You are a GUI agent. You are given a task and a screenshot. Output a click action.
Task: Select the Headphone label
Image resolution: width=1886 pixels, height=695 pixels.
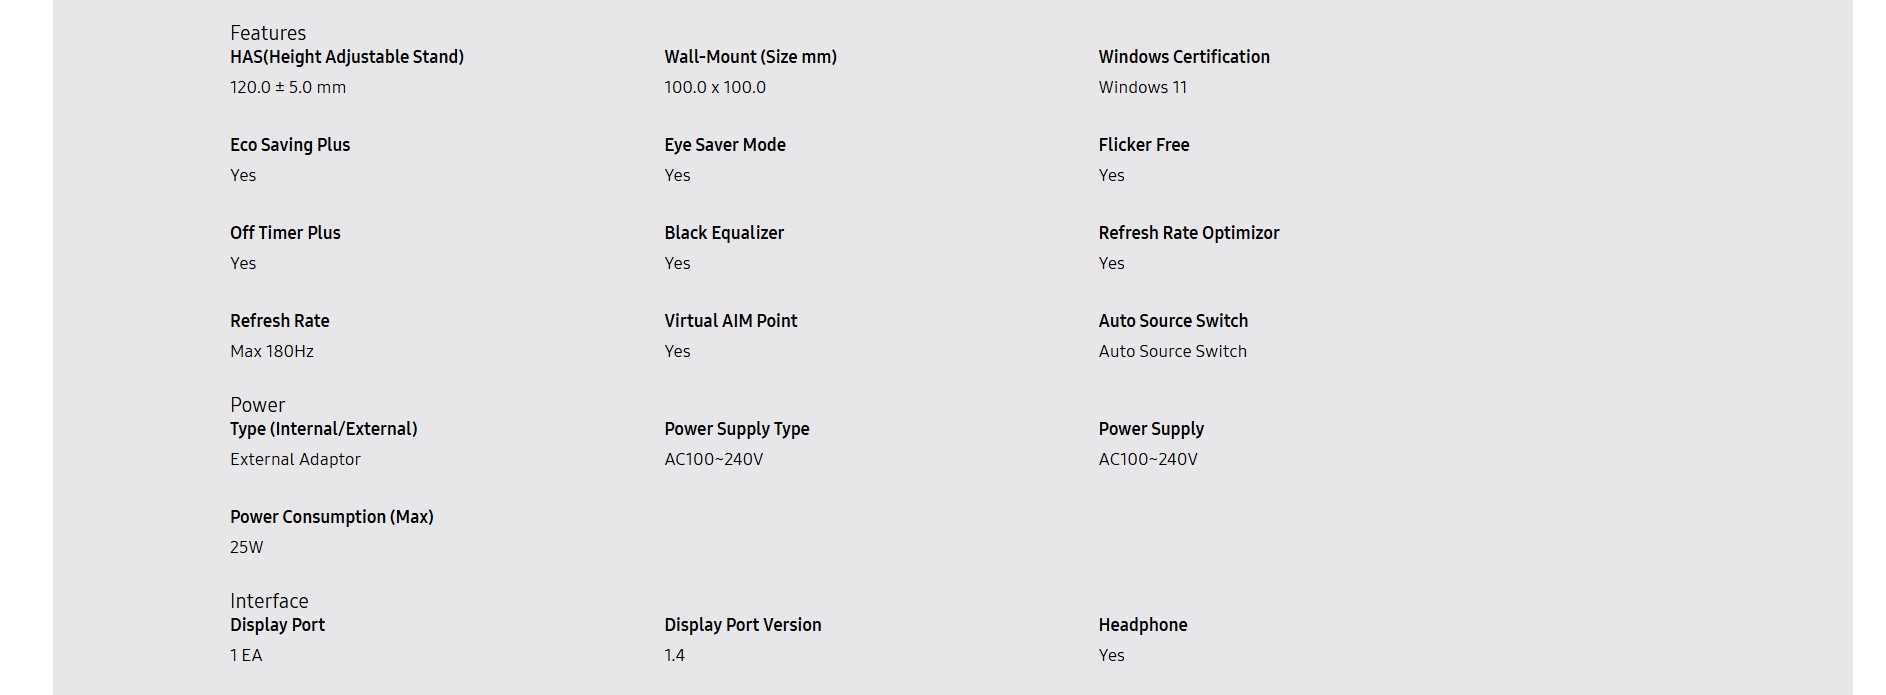1143,625
